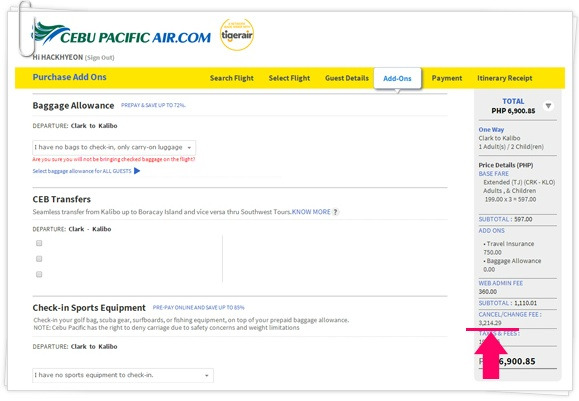Click BASE FARE in price details
579x401 pixels.
pos(494,174)
